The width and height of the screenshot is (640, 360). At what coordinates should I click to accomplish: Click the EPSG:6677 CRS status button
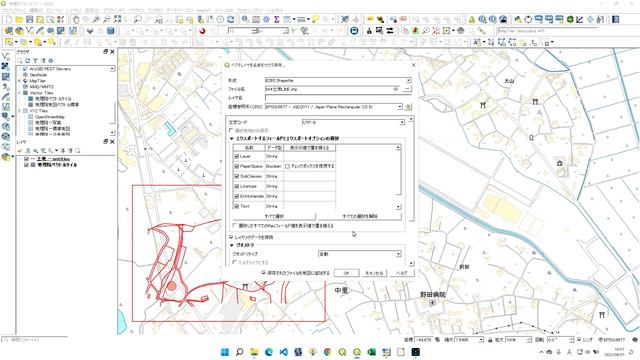coord(612,340)
